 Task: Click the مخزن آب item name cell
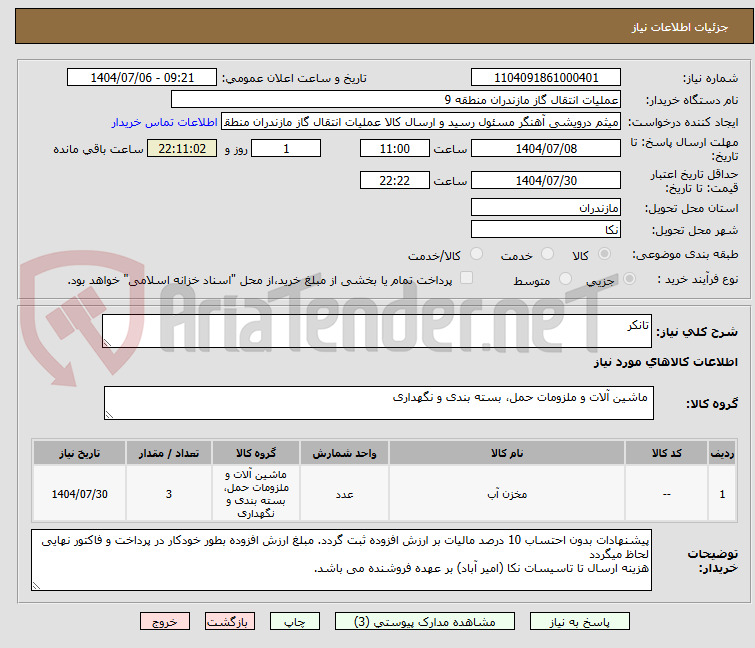[x=507, y=494]
